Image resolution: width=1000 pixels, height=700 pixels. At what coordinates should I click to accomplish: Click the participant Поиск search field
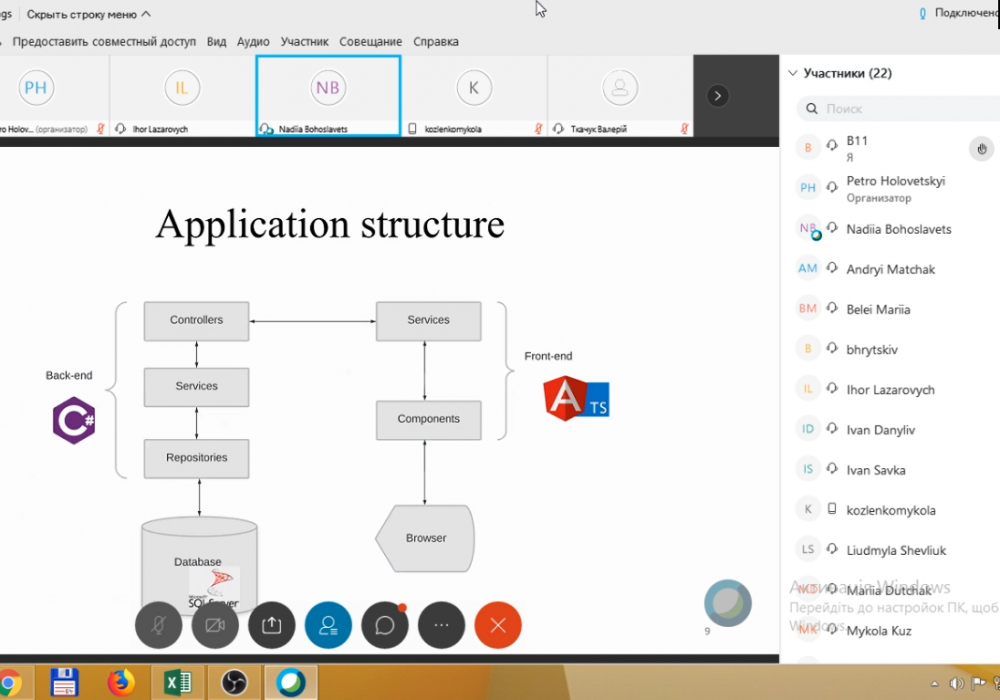click(x=900, y=108)
